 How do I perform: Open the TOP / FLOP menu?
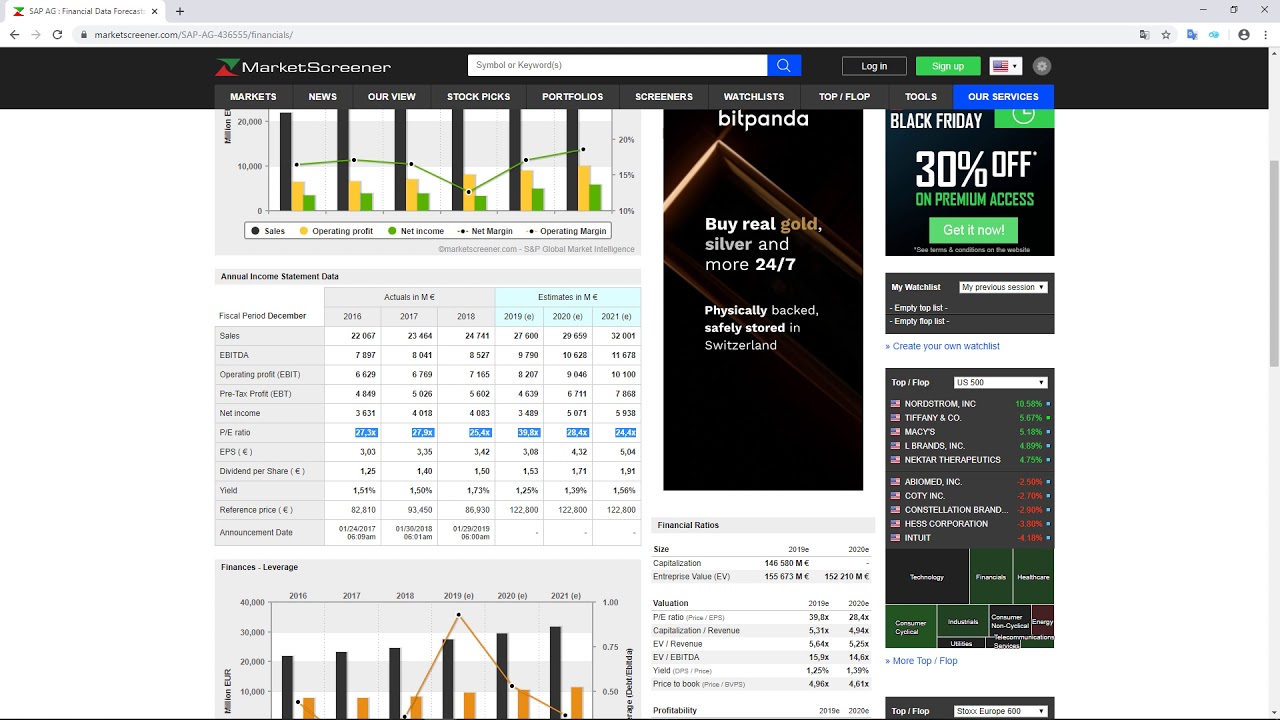click(844, 97)
